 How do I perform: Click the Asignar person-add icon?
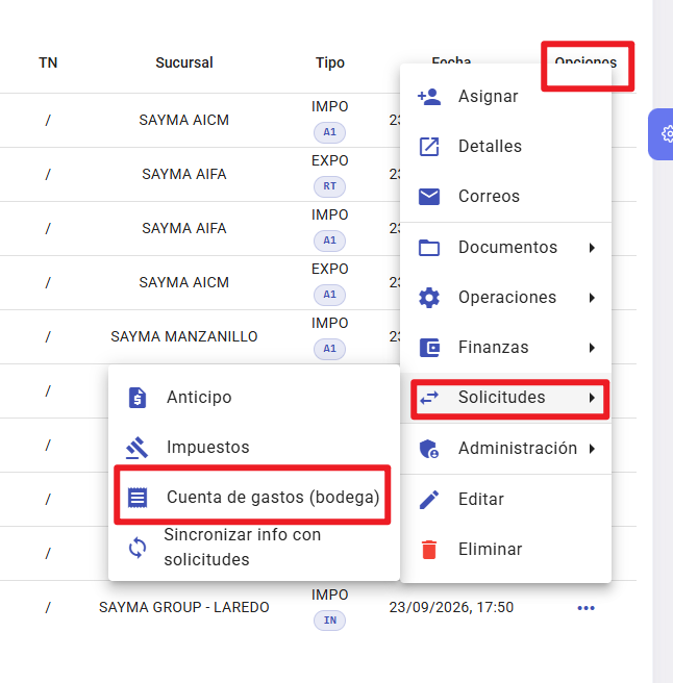[429, 96]
